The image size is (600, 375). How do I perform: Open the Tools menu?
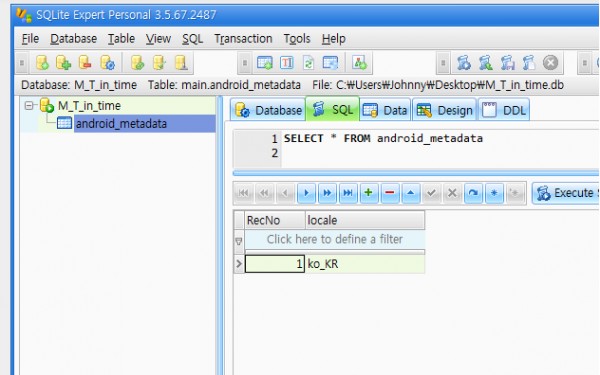pyautogui.click(x=297, y=39)
